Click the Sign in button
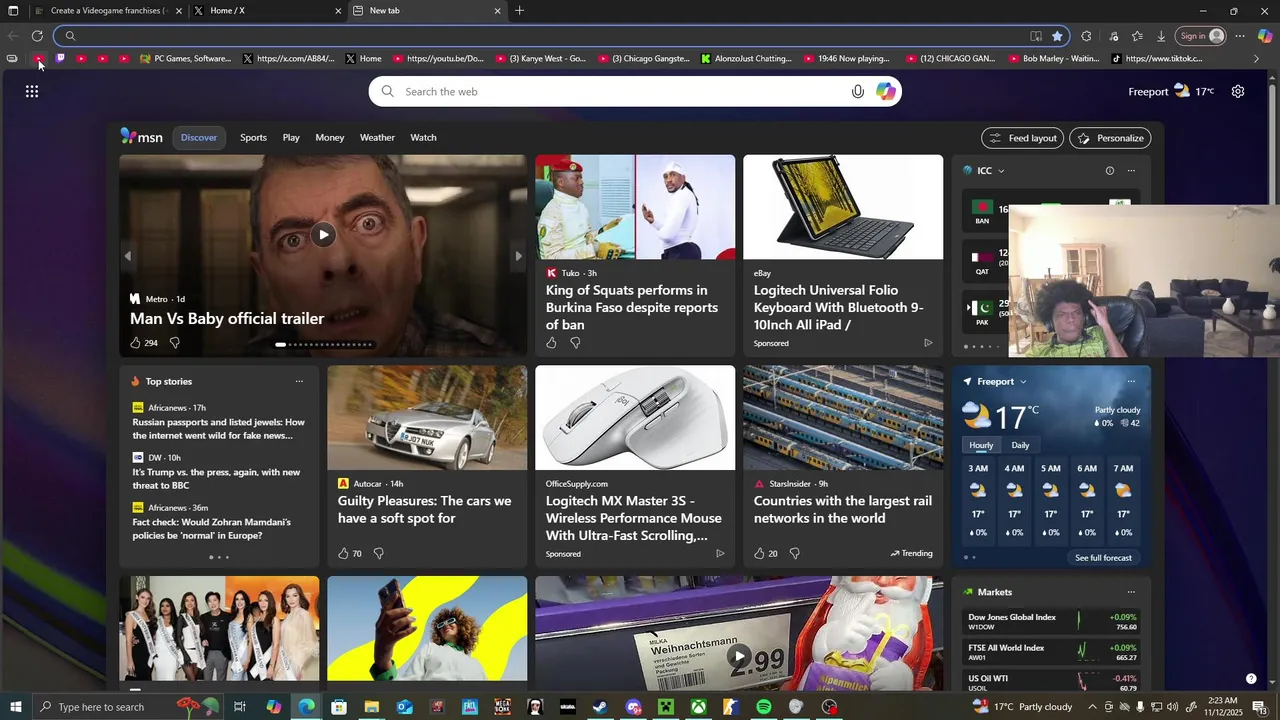The width and height of the screenshot is (1280, 720). (1201, 36)
